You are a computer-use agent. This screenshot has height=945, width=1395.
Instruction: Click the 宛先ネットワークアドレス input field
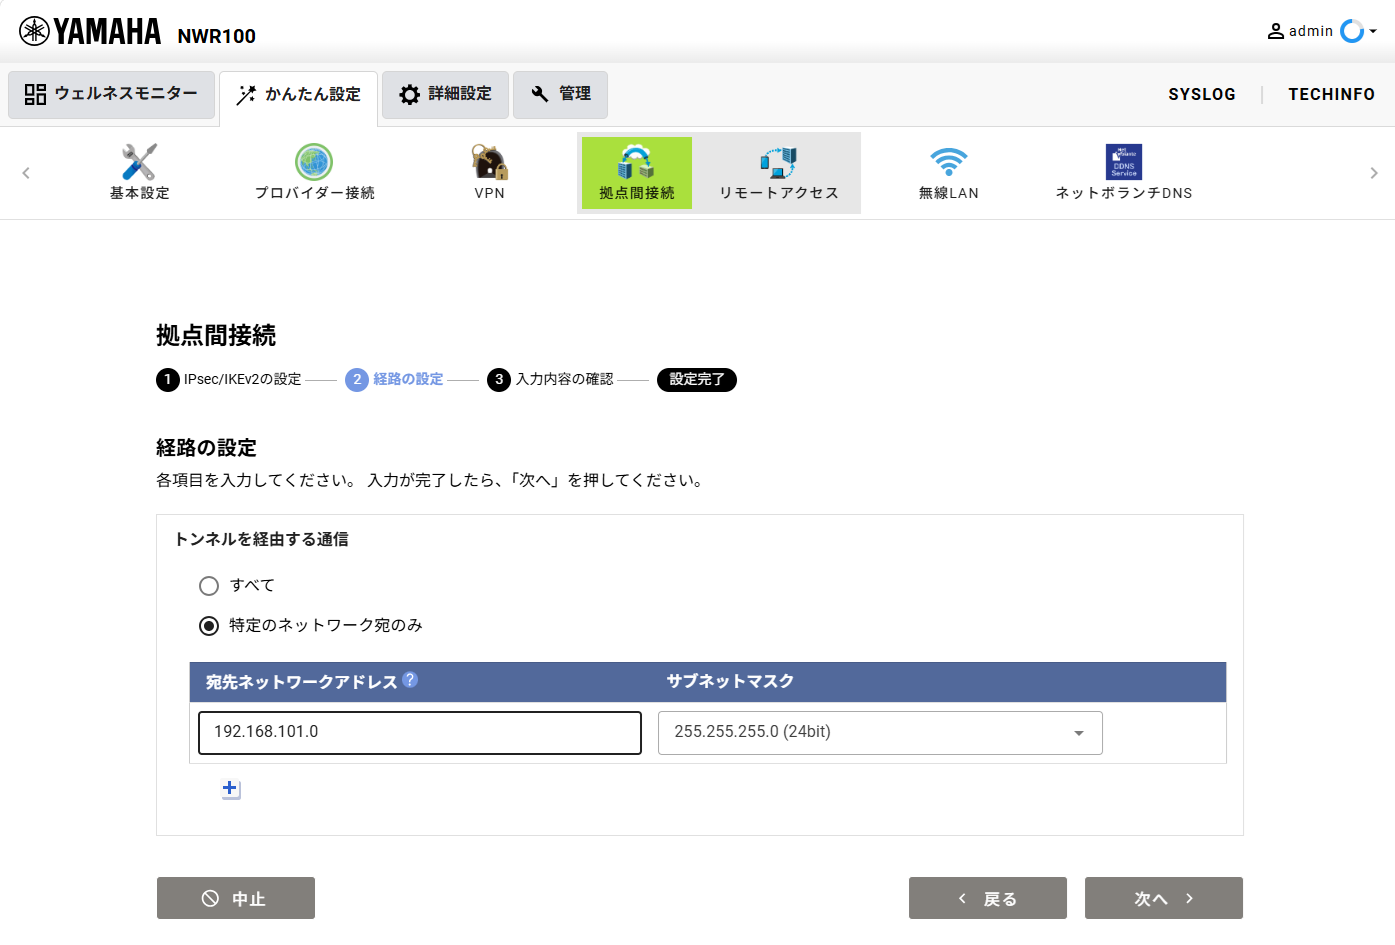420,733
